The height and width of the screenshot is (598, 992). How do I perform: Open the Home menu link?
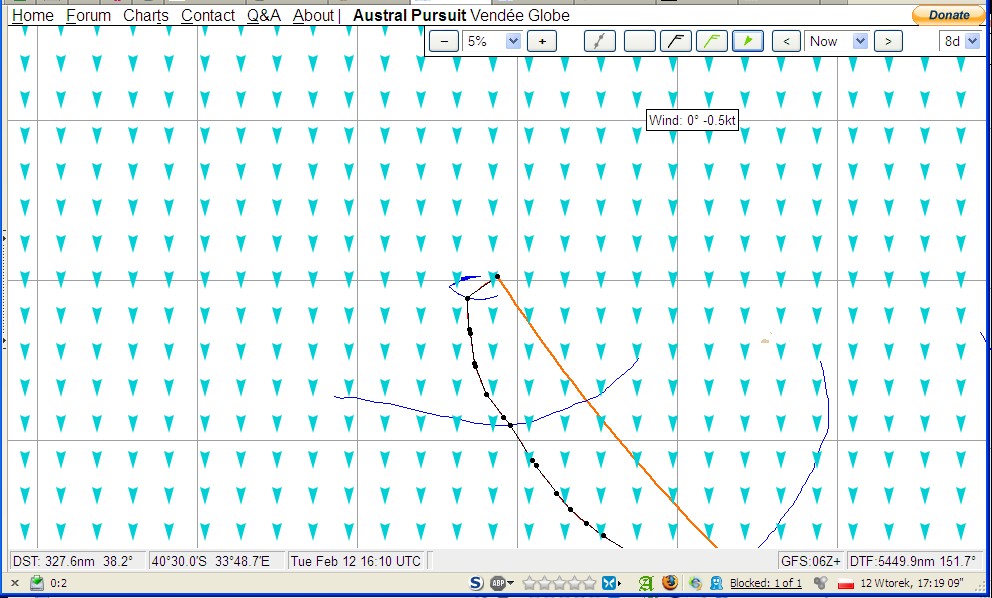pos(32,15)
